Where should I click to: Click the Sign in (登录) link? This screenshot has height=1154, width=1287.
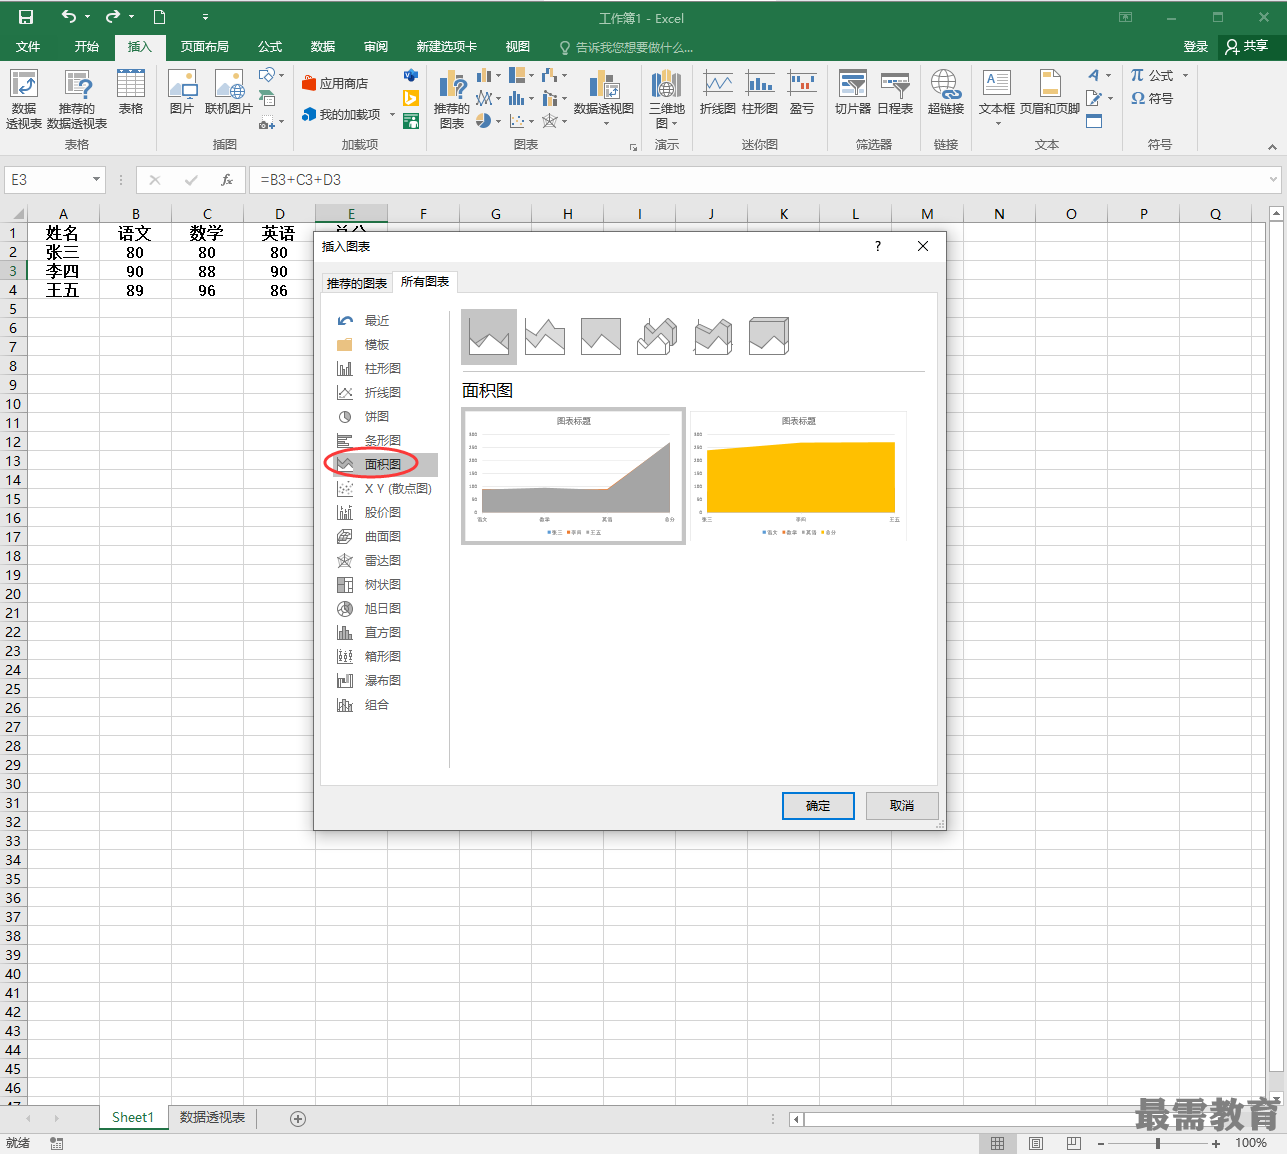pos(1196,47)
